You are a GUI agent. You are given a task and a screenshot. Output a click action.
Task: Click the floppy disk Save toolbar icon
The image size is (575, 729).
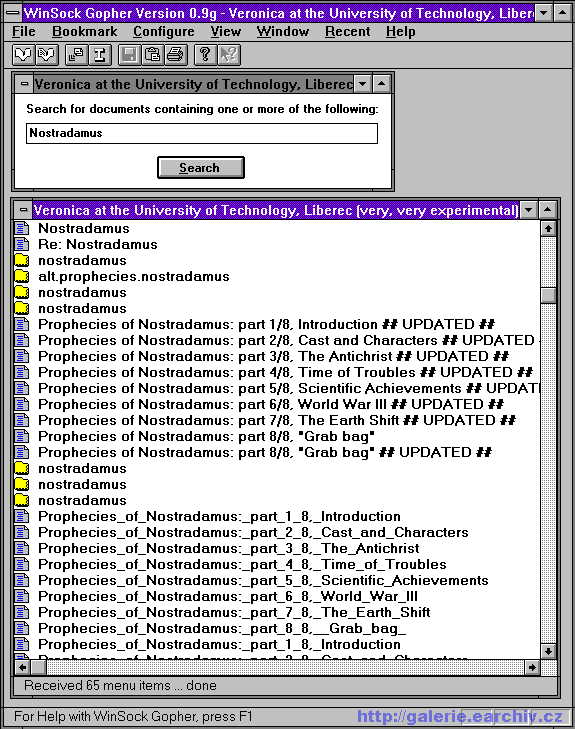click(129, 55)
